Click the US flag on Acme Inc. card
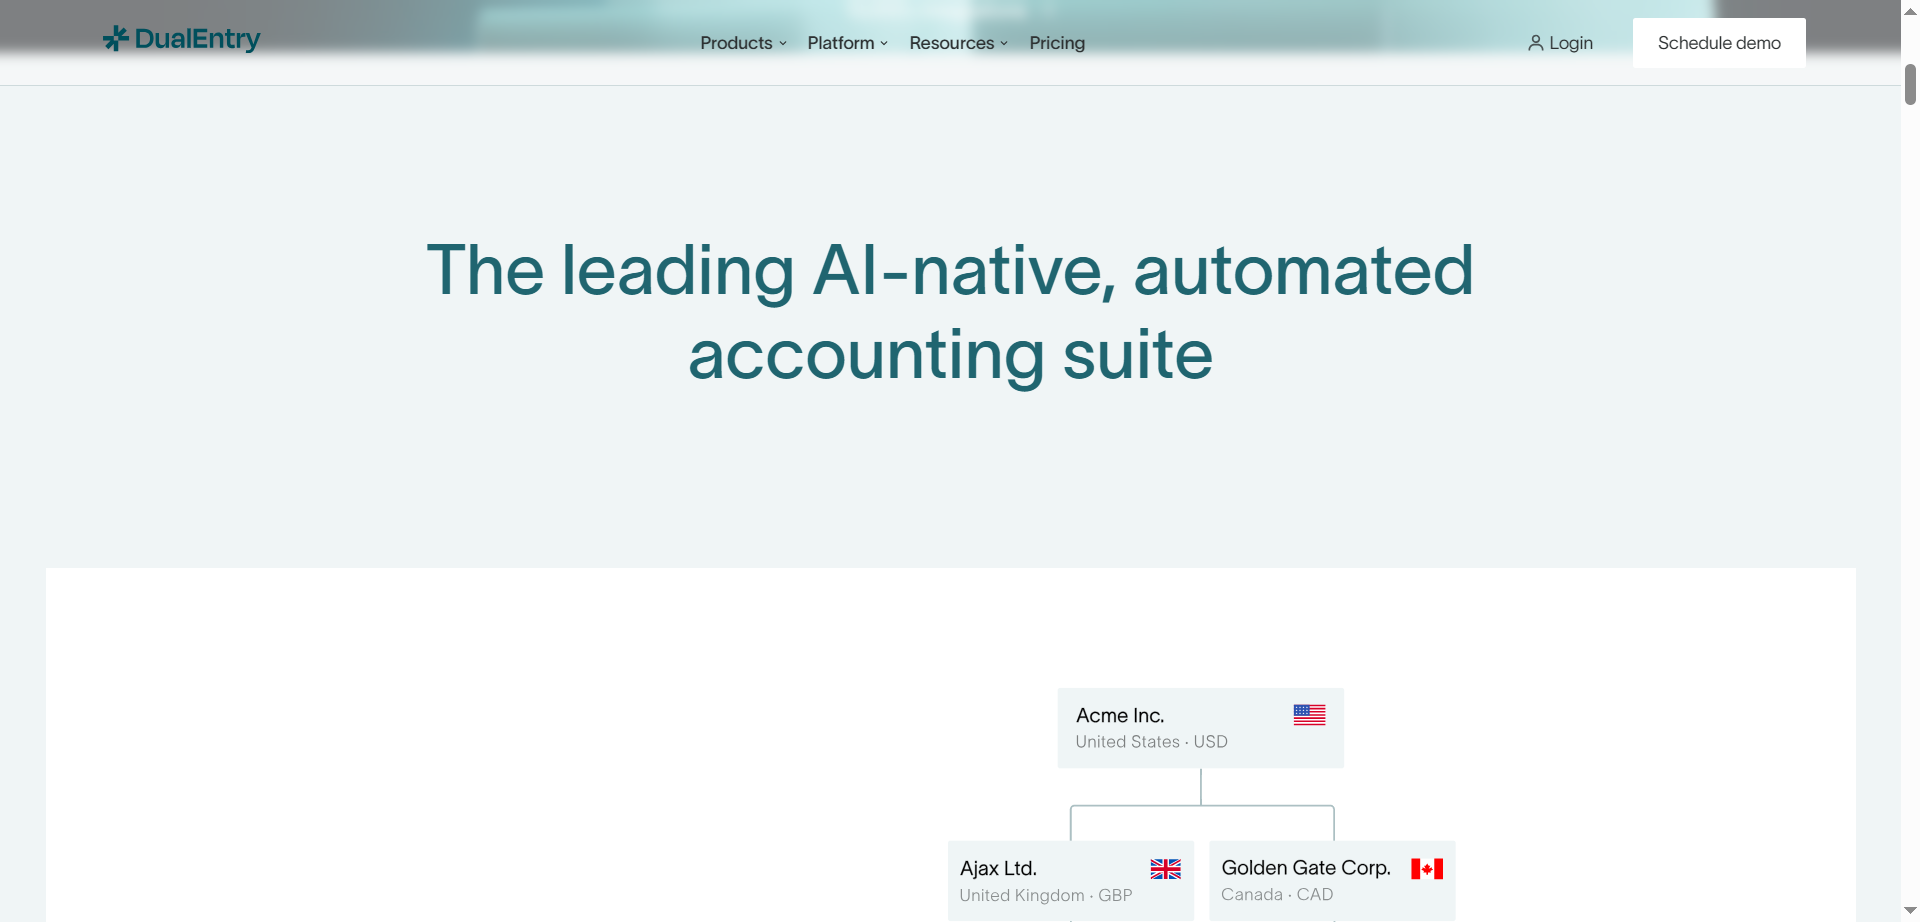The height and width of the screenshot is (922, 1920). pyautogui.click(x=1309, y=714)
